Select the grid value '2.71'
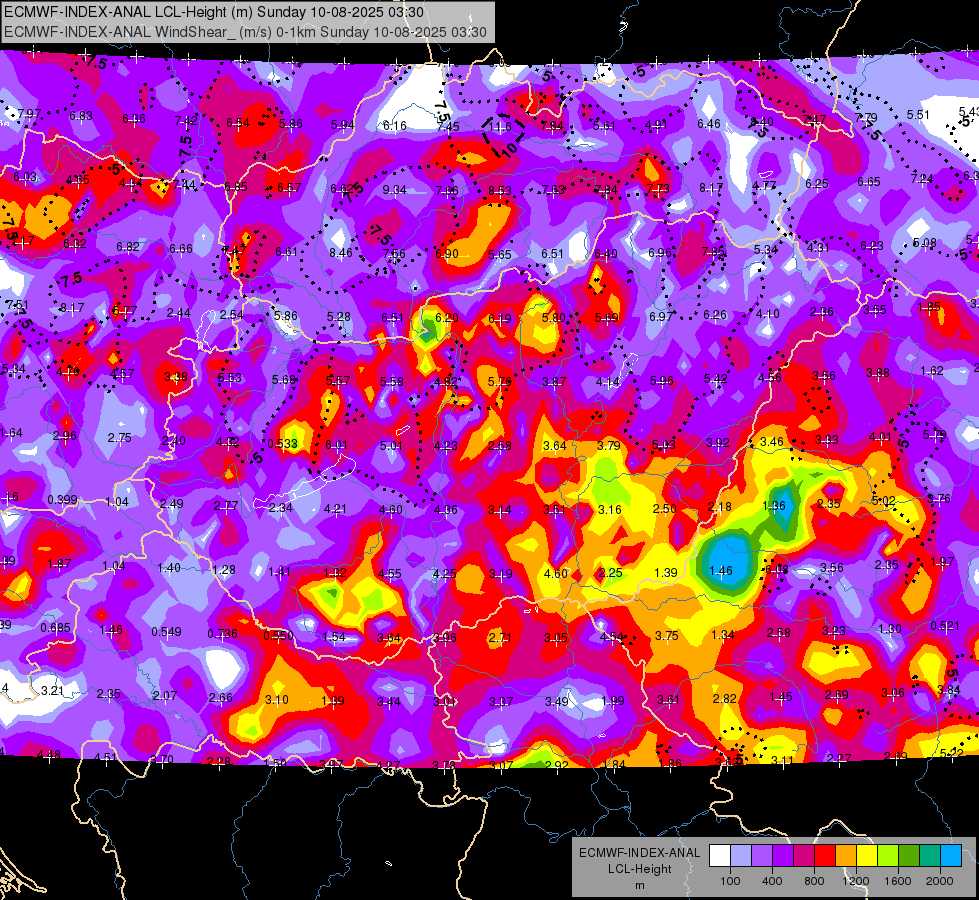Screen dimensions: 979x900 point(500,637)
